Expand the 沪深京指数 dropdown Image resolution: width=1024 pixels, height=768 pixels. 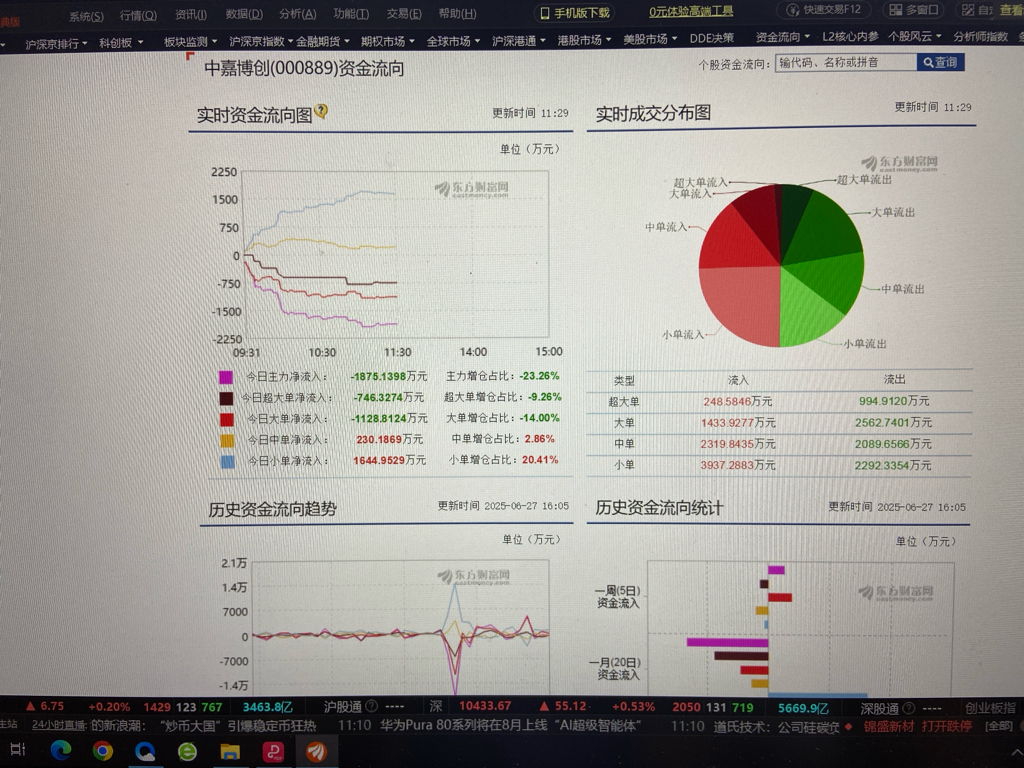point(261,42)
